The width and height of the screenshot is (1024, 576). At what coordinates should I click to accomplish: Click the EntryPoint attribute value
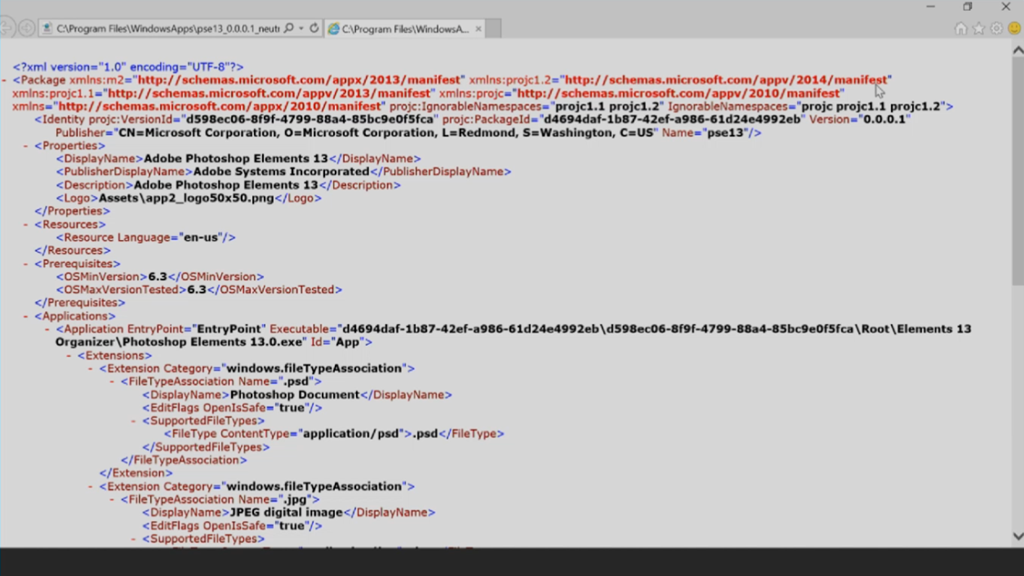coord(229,329)
